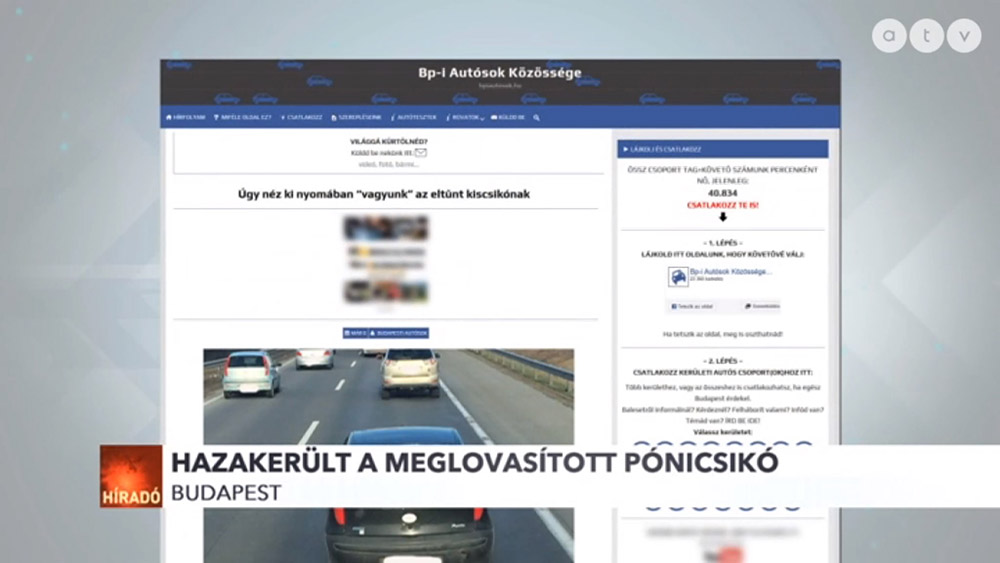
Task: Click the Facebook like page button
Action: point(692,307)
